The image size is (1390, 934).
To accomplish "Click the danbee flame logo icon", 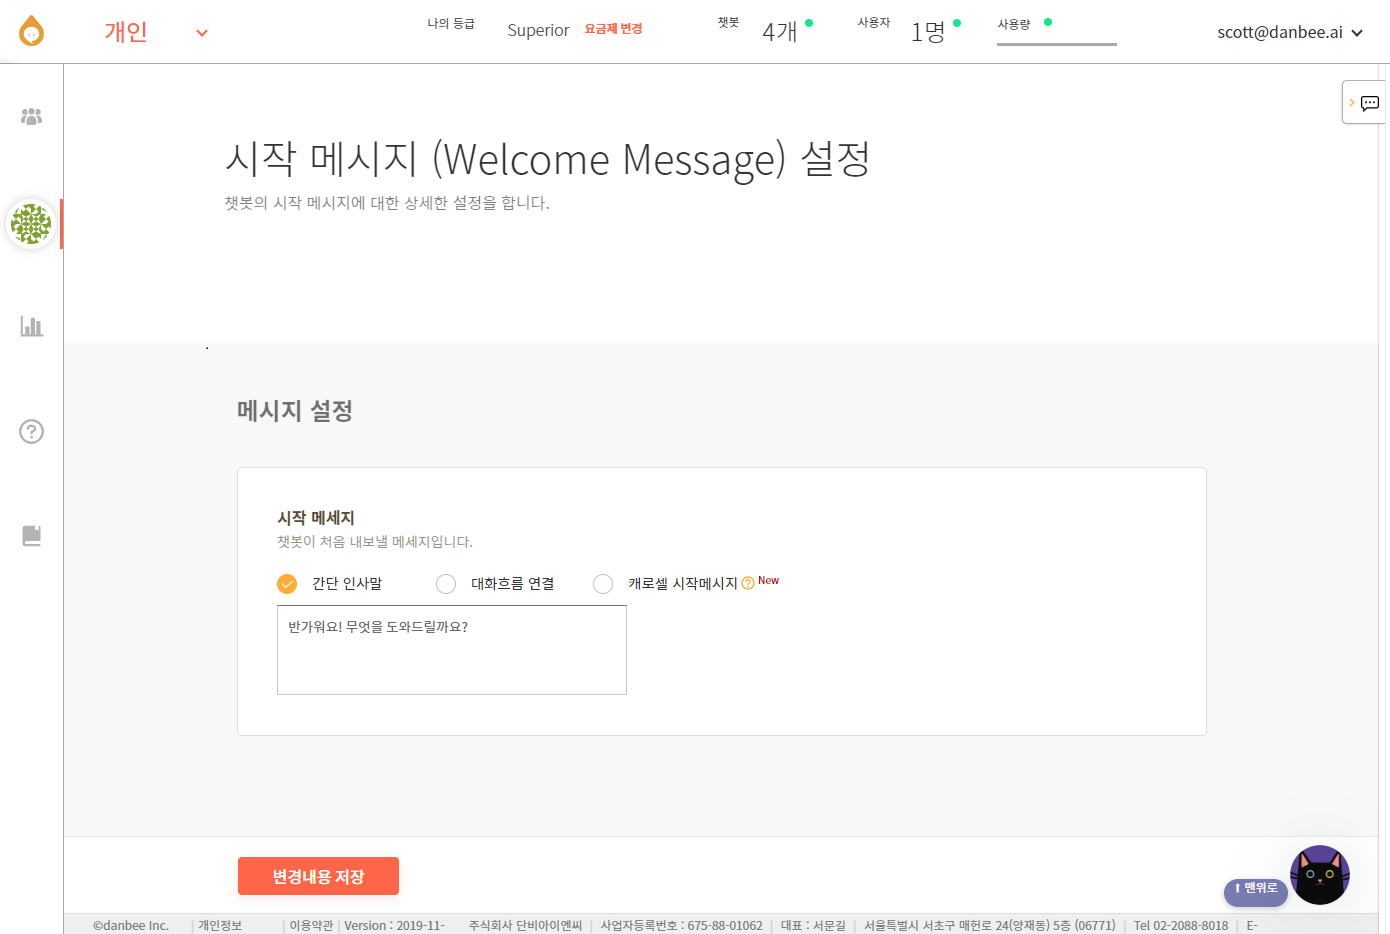I will tap(32, 31).
